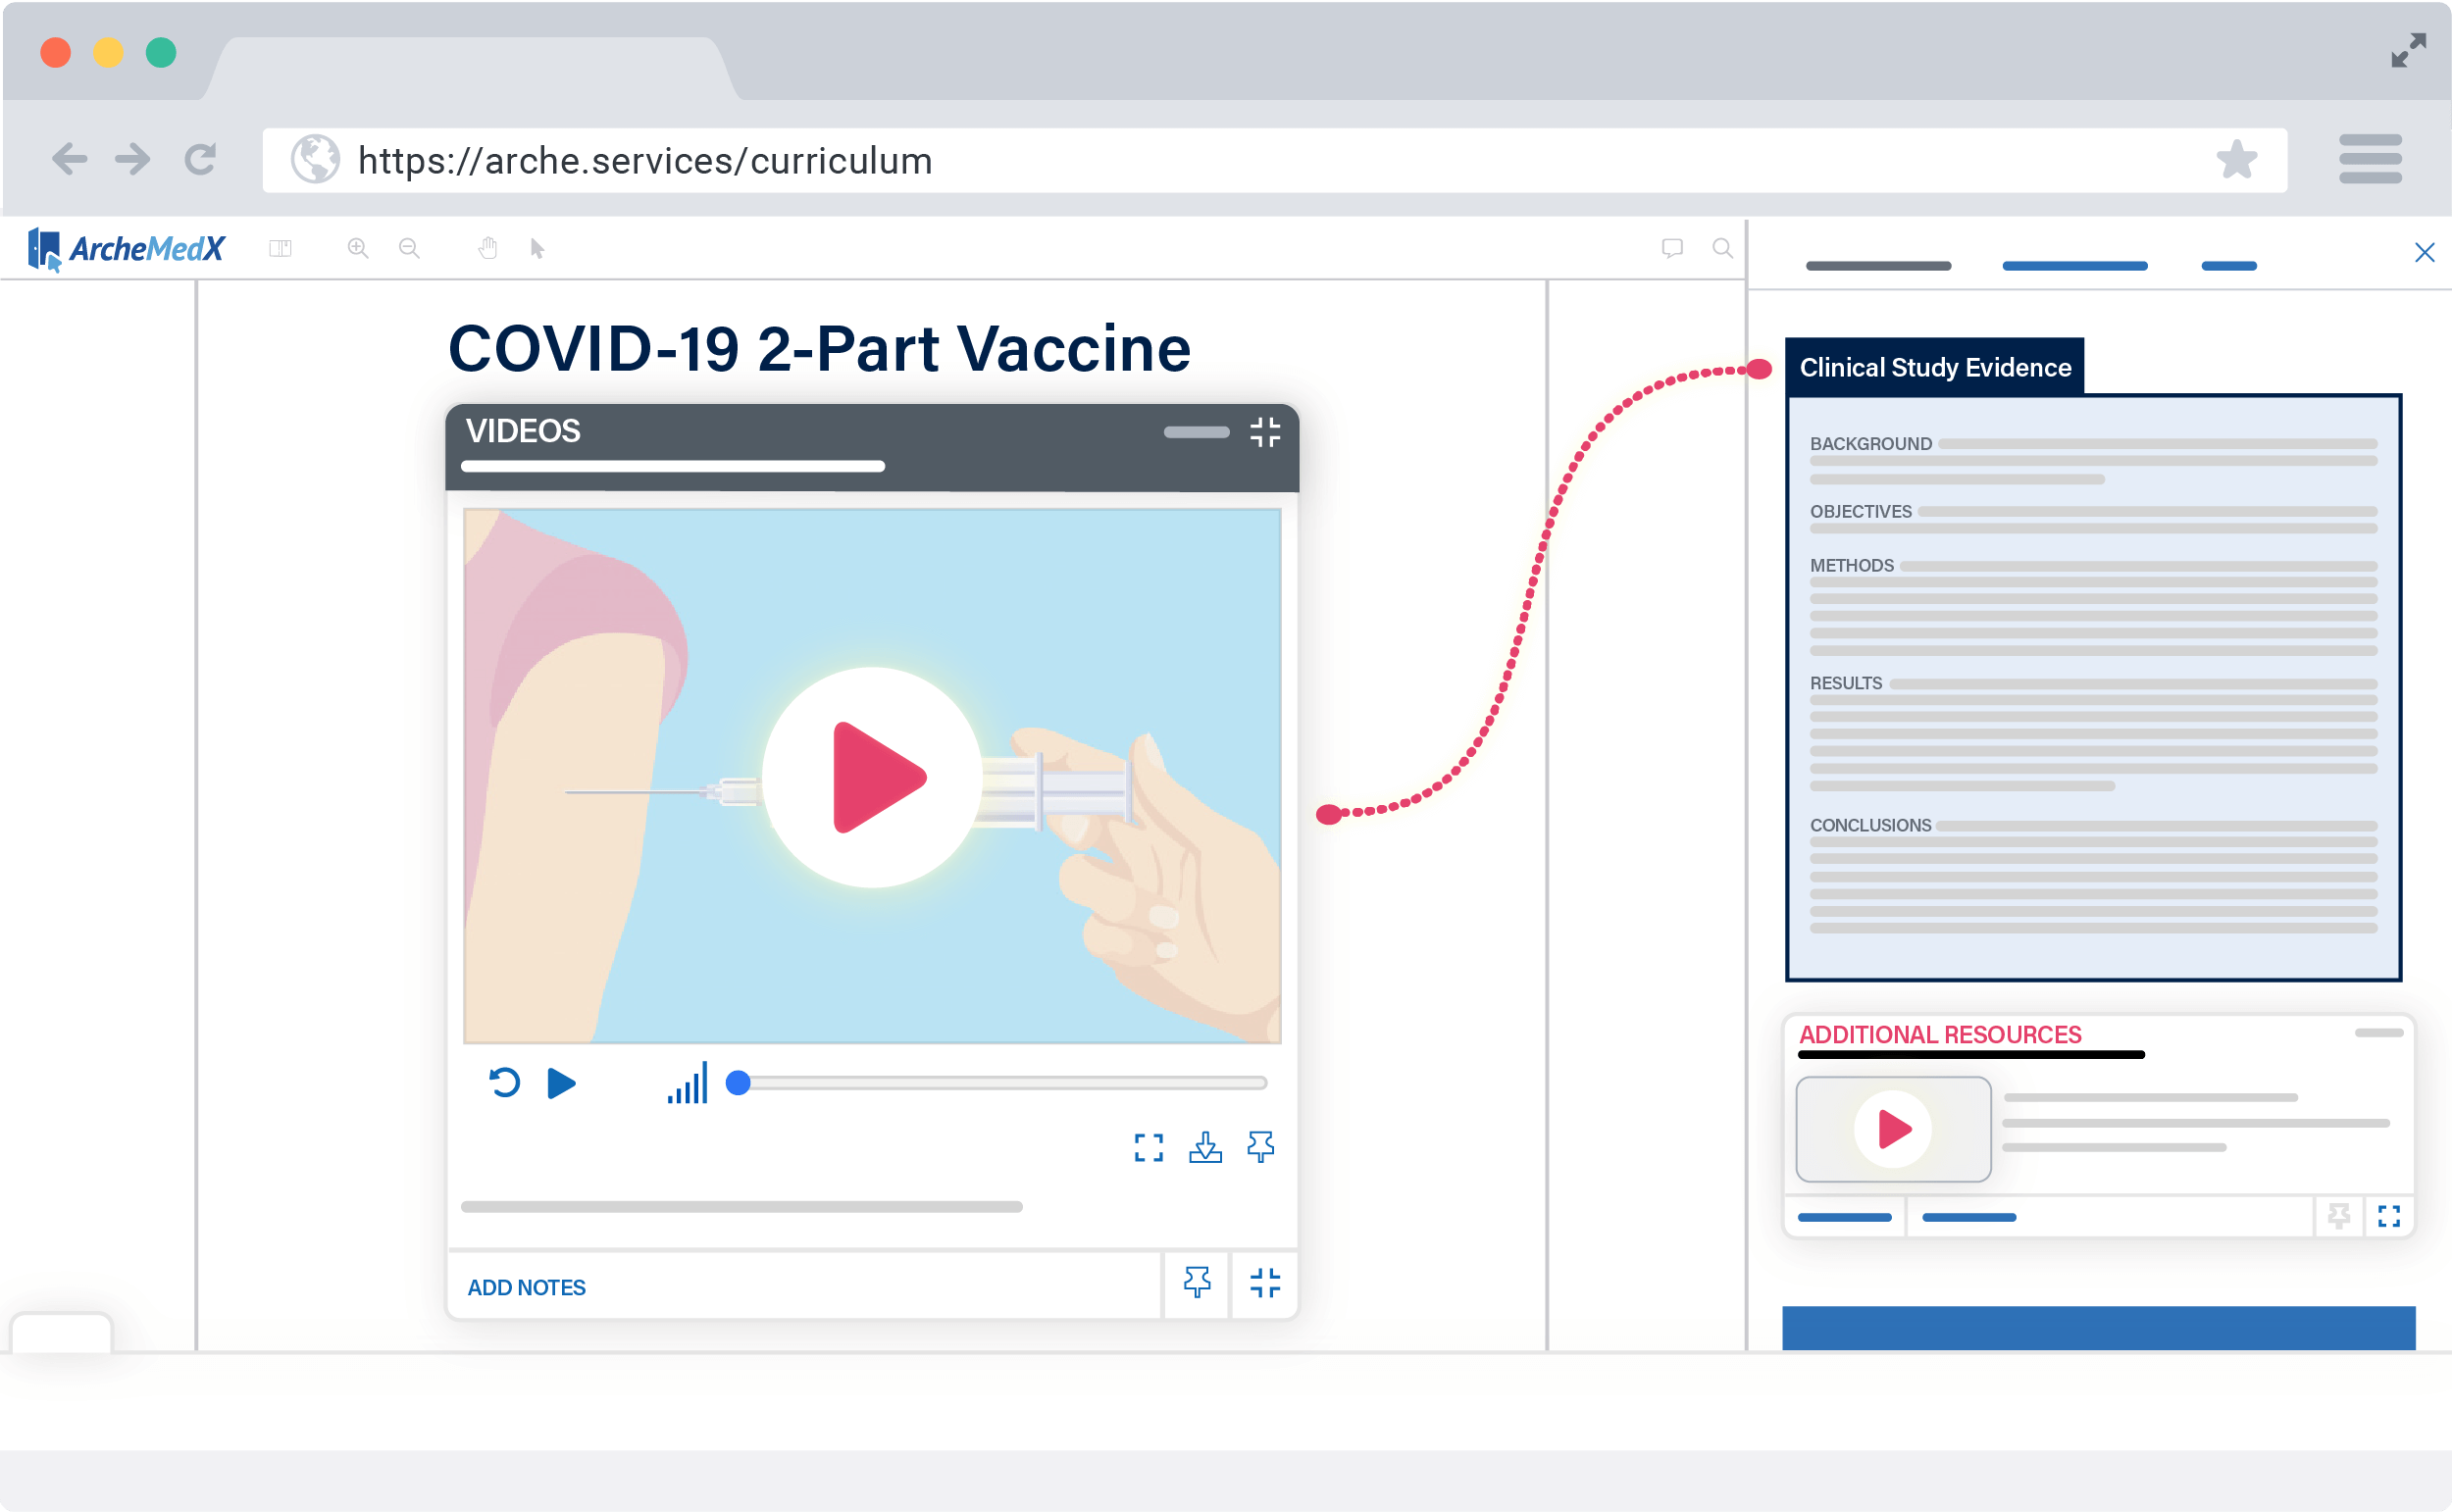This screenshot has height=1512, width=2452.
Task: Click the empty browser tab
Action: [470, 68]
